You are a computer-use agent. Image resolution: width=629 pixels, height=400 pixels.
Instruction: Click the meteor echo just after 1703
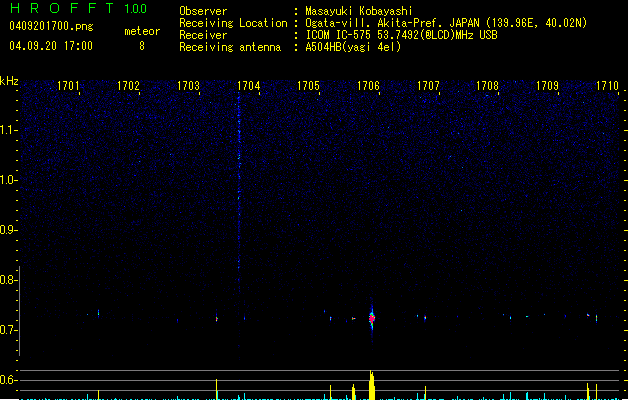click(217, 319)
